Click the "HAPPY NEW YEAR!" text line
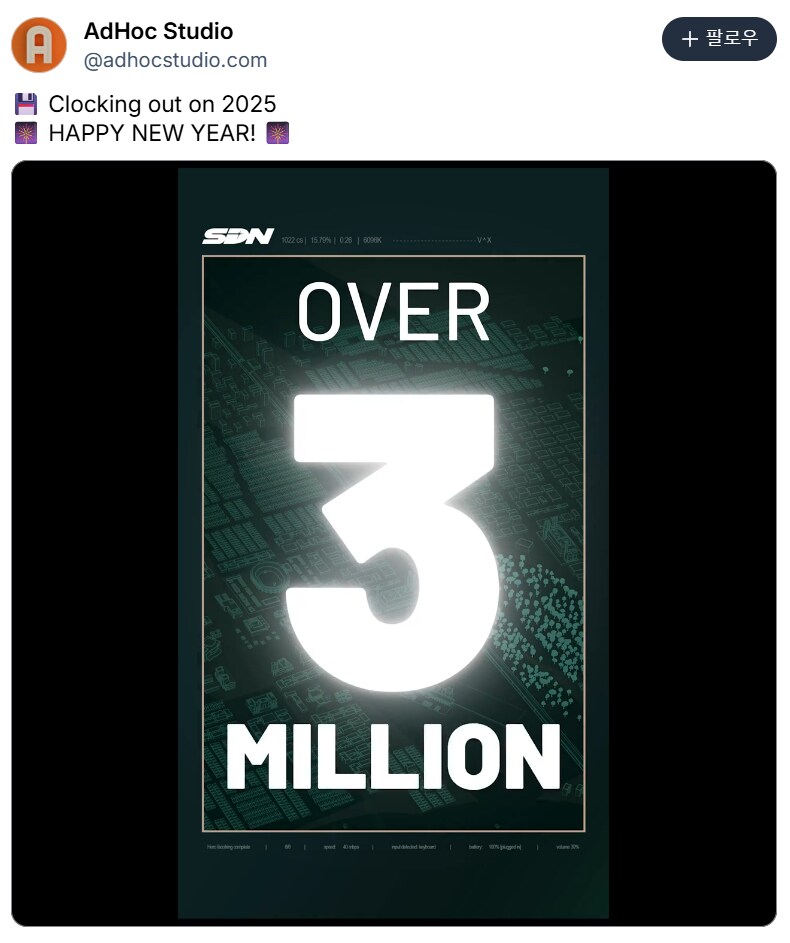Screen dimensions: 790x943 coord(152,133)
